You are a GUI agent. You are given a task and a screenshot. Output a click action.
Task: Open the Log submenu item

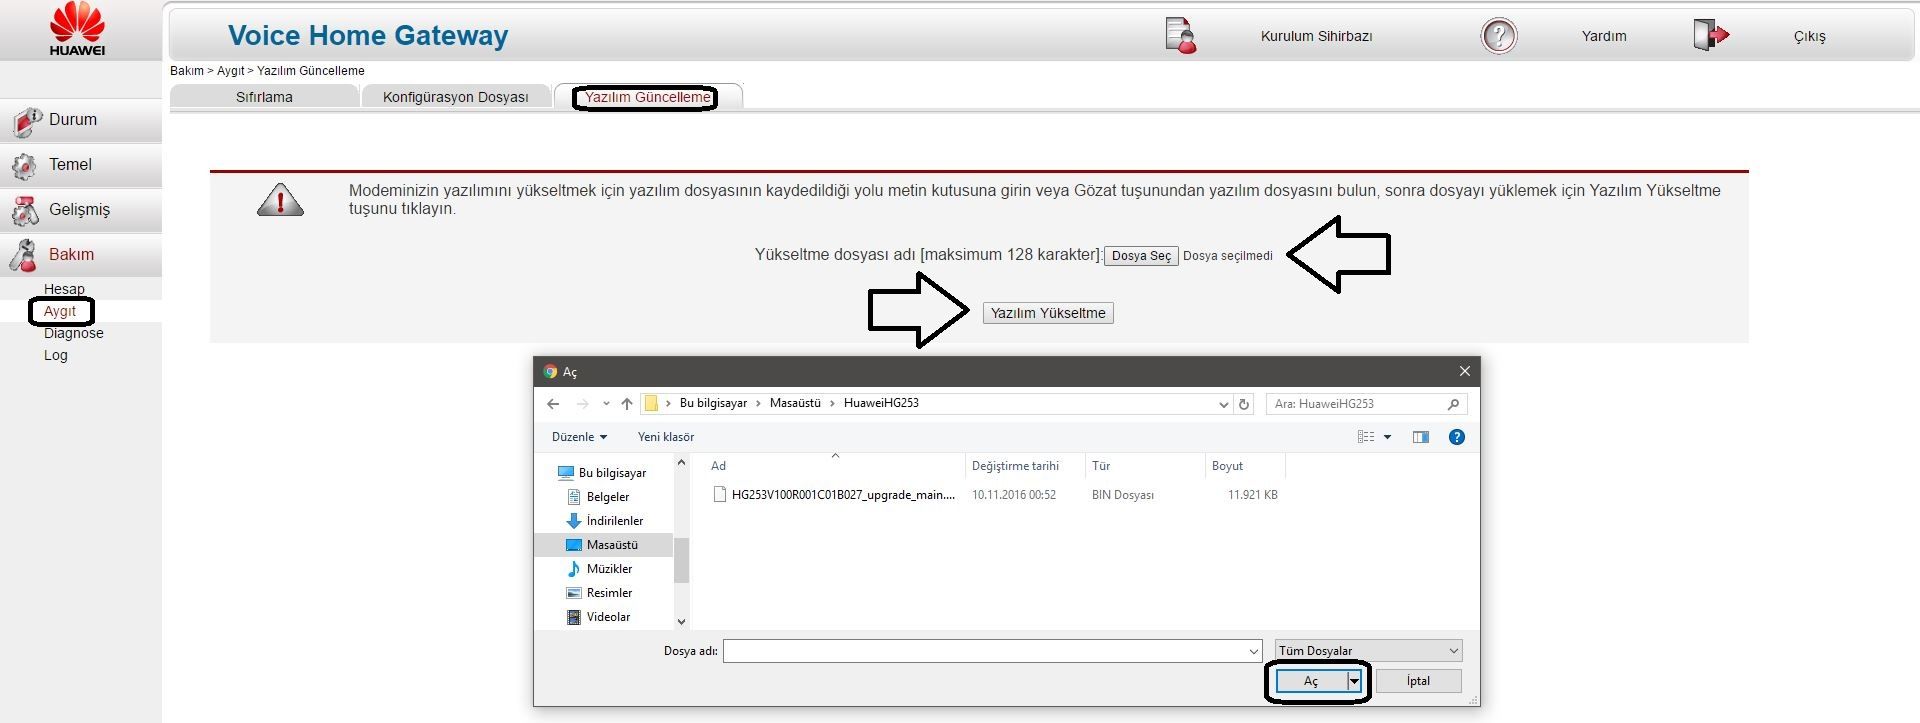[x=56, y=355]
